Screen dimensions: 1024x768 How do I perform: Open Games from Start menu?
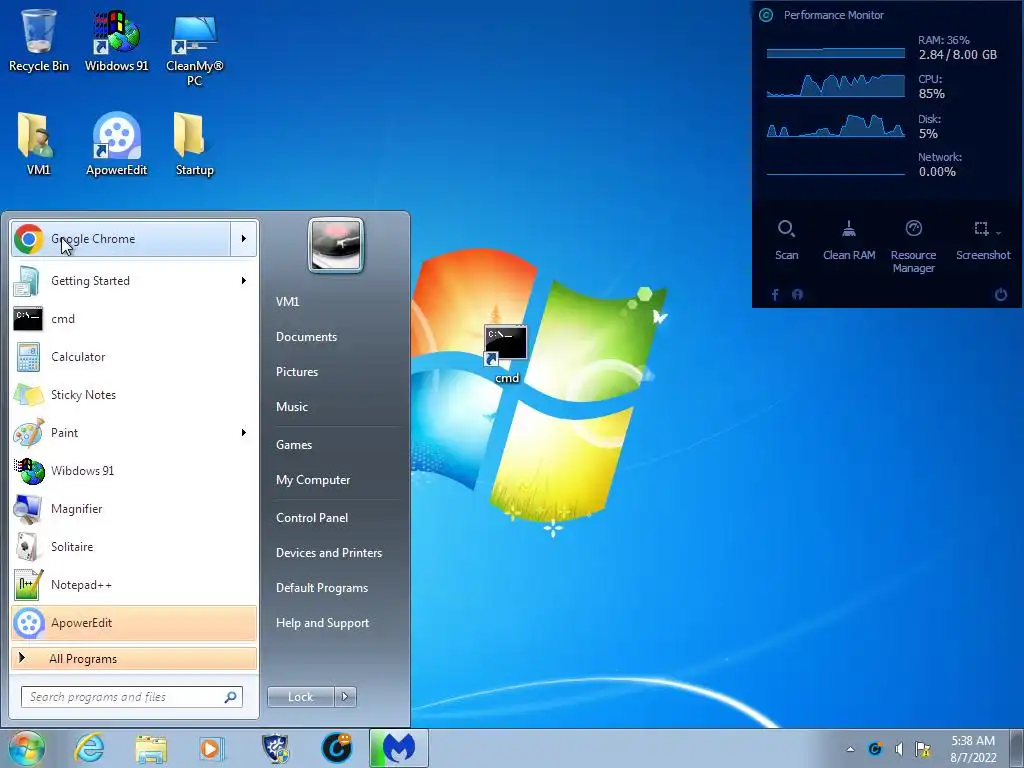294,445
